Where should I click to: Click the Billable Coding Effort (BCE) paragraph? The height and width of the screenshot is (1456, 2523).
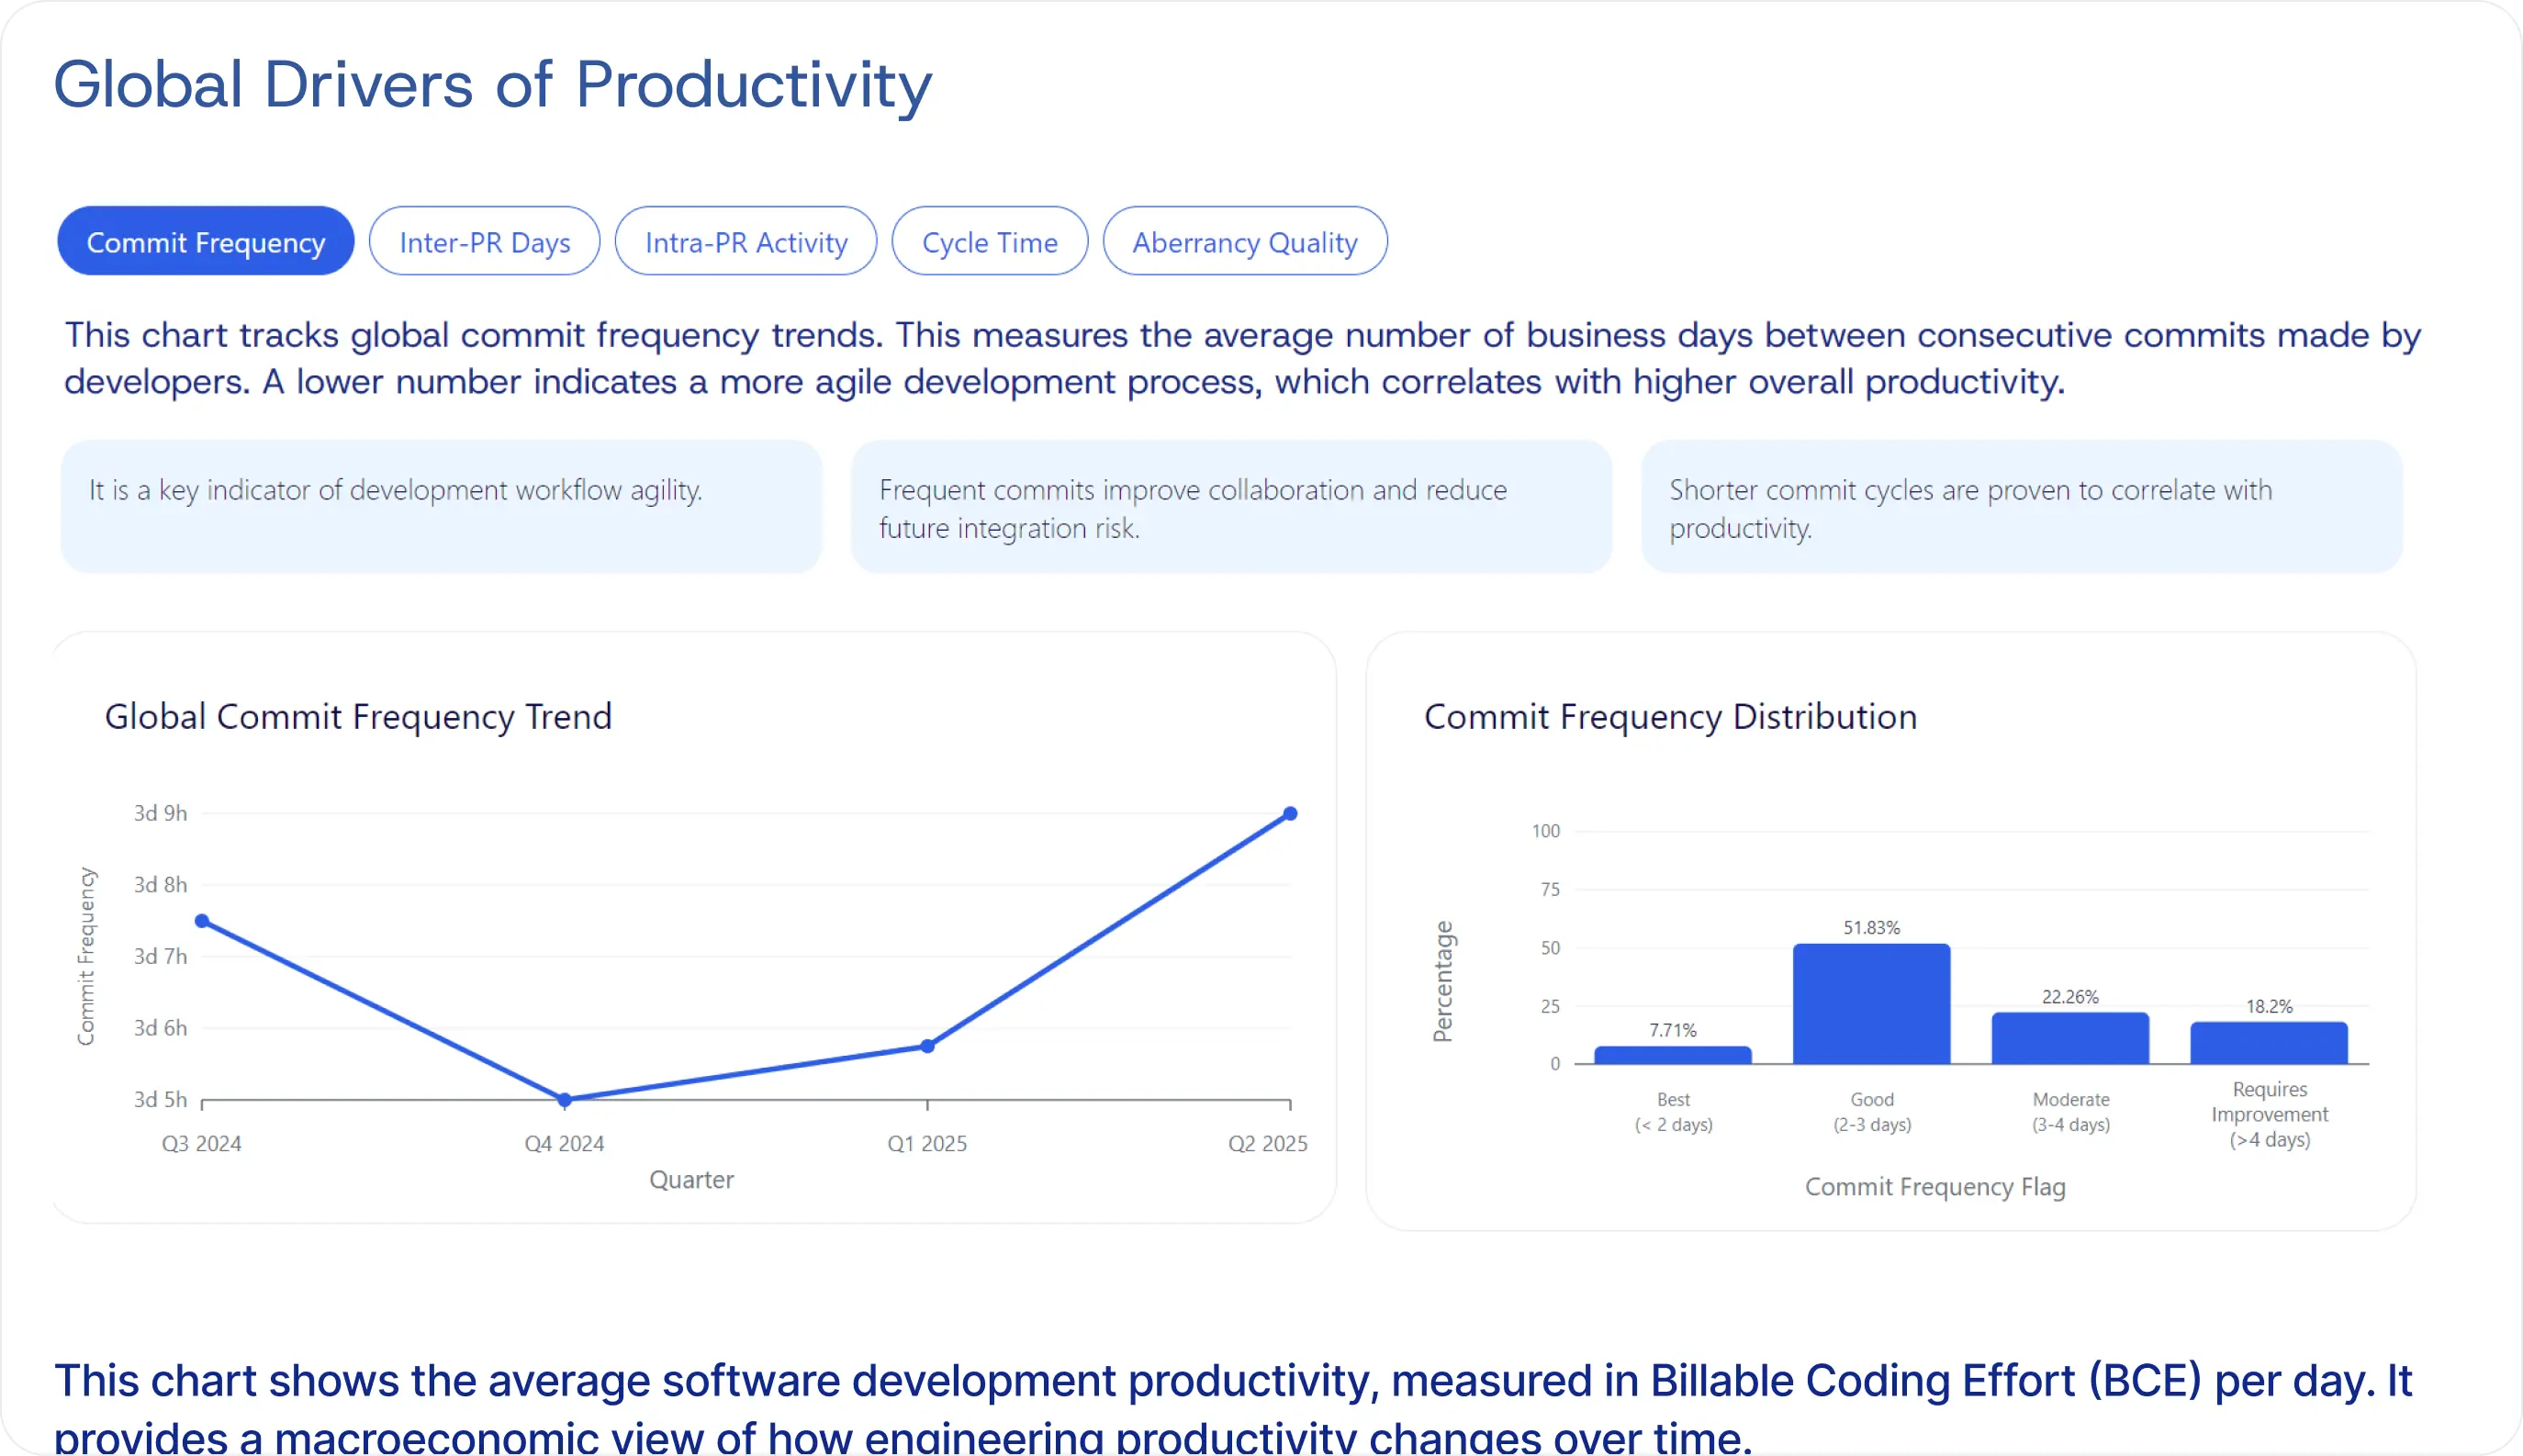[1233, 1407]
